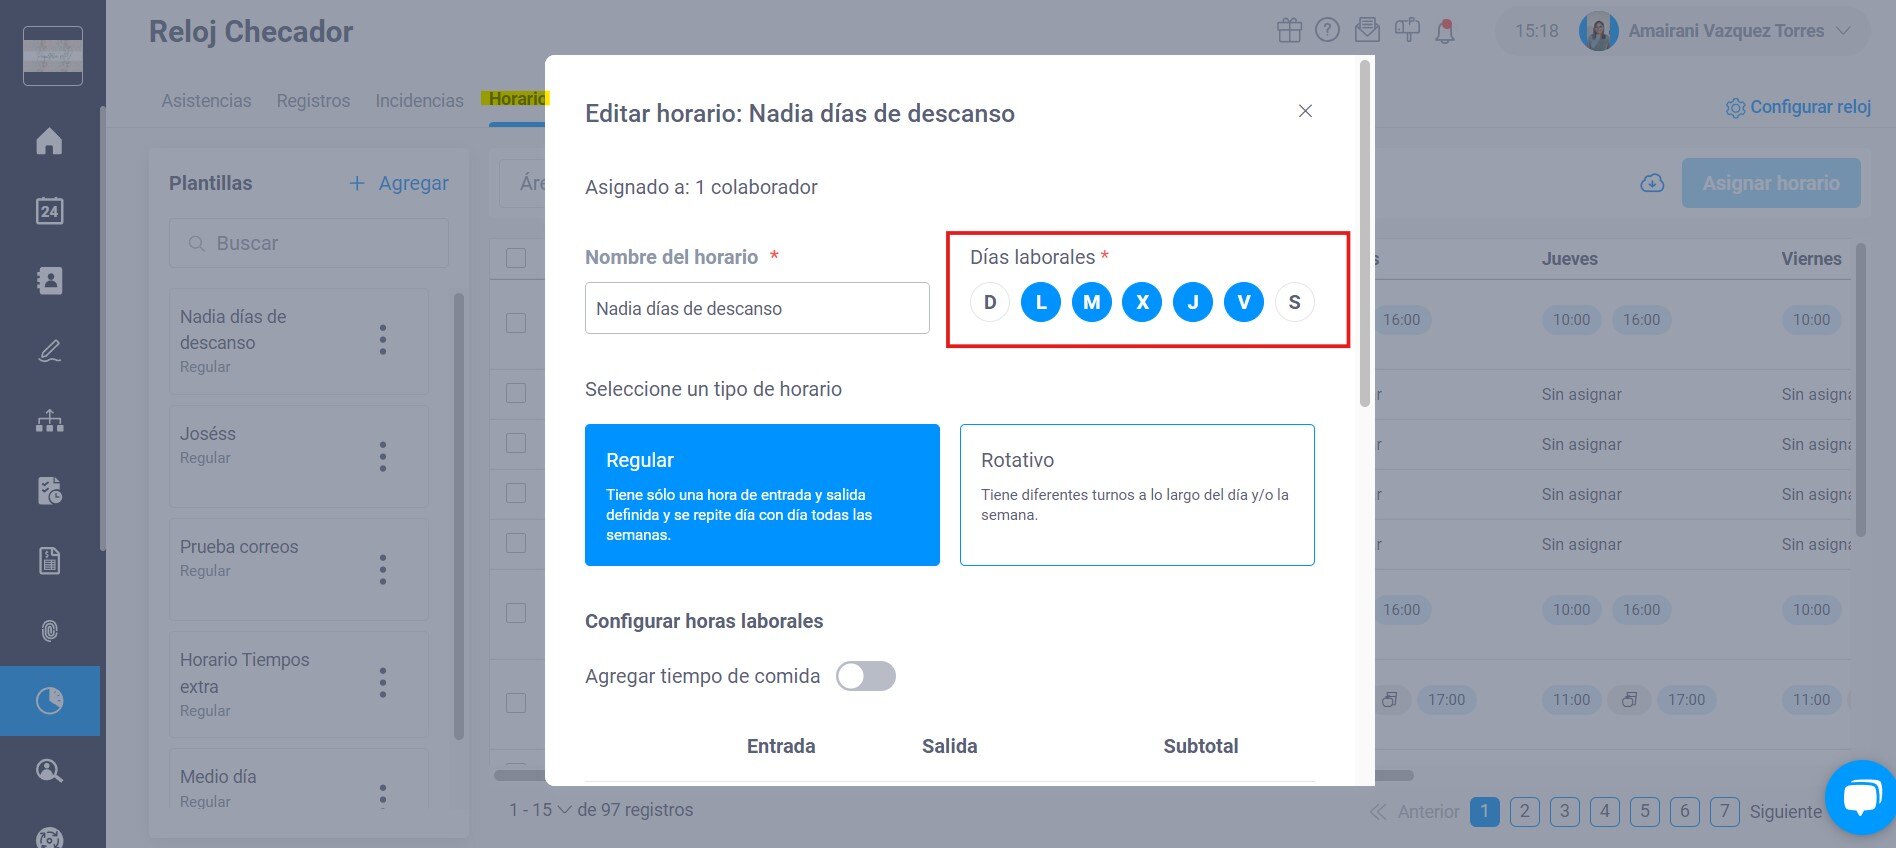Image resolution: width=1896 pixels, height=848 pixels.
Task: Toggle Sunday (D) as working day
Action: tap(990, 302)
